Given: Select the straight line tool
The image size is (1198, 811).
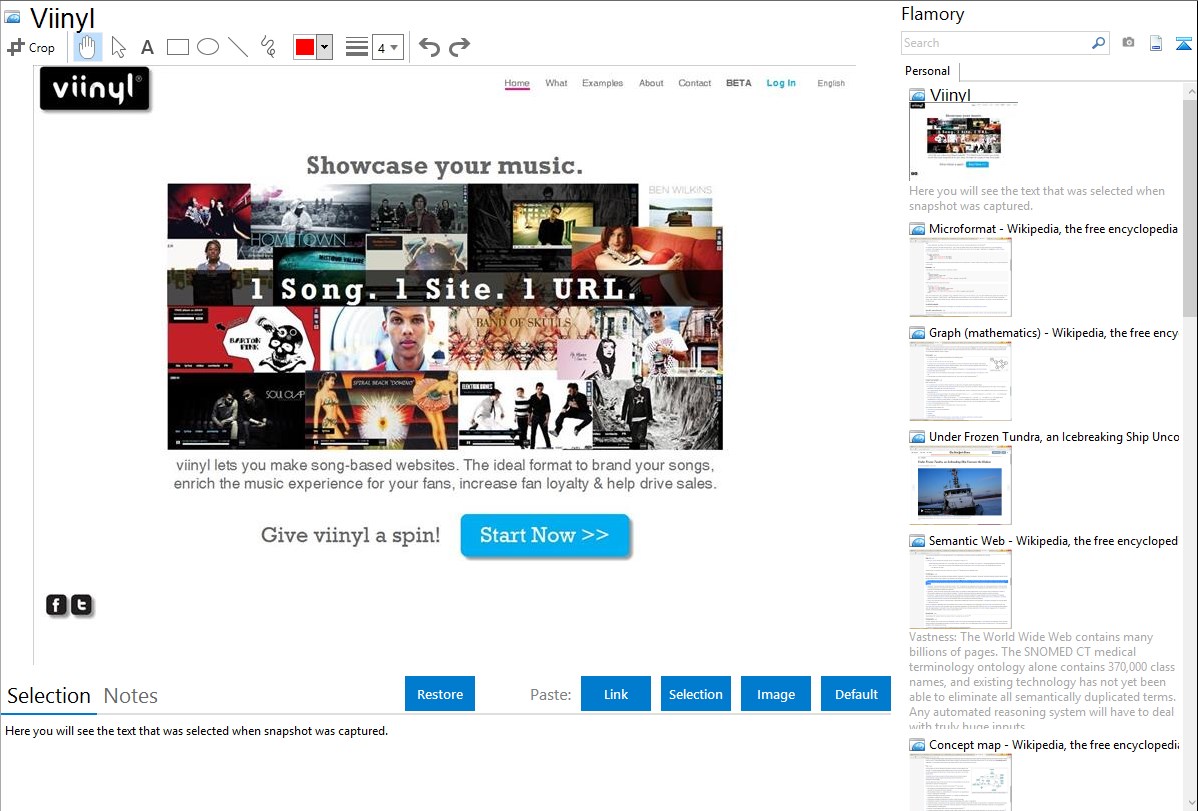Looking at the screenshot, I should [x=238, y=47].
